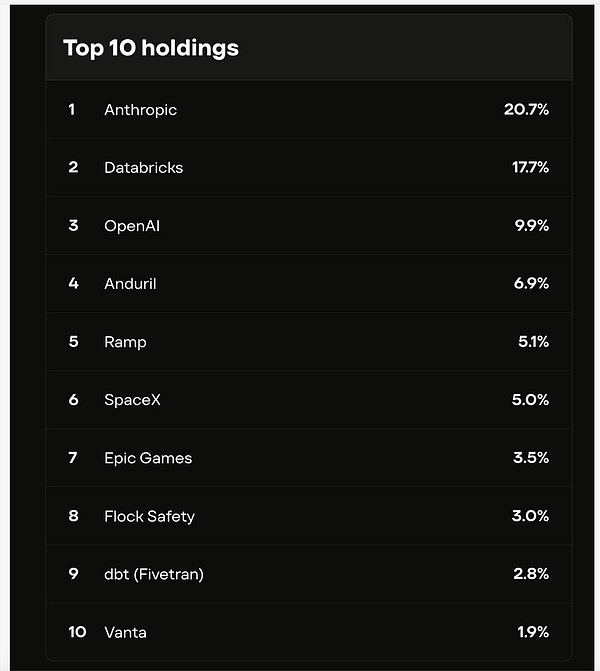
Task: Select the 6.9% Anduril weight
Action: point(532,284)
